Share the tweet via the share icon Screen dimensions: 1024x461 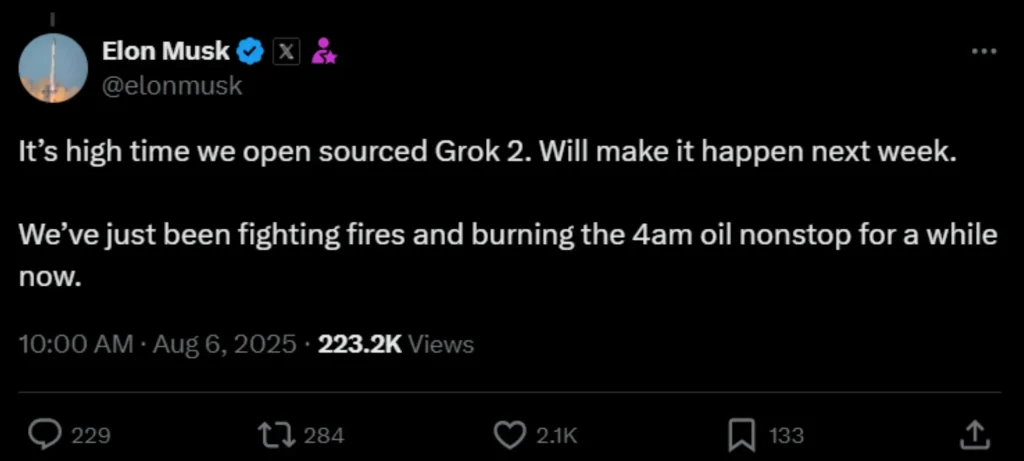pos(975,434)
